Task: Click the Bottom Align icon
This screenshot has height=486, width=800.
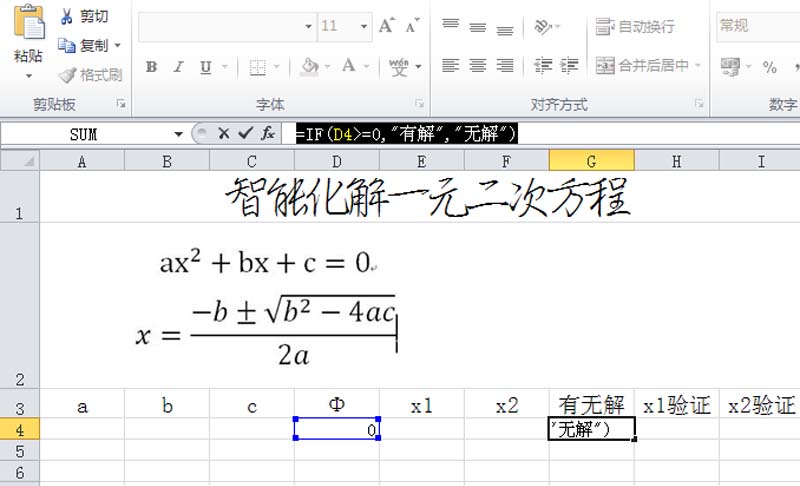Action: click(505, 29)
